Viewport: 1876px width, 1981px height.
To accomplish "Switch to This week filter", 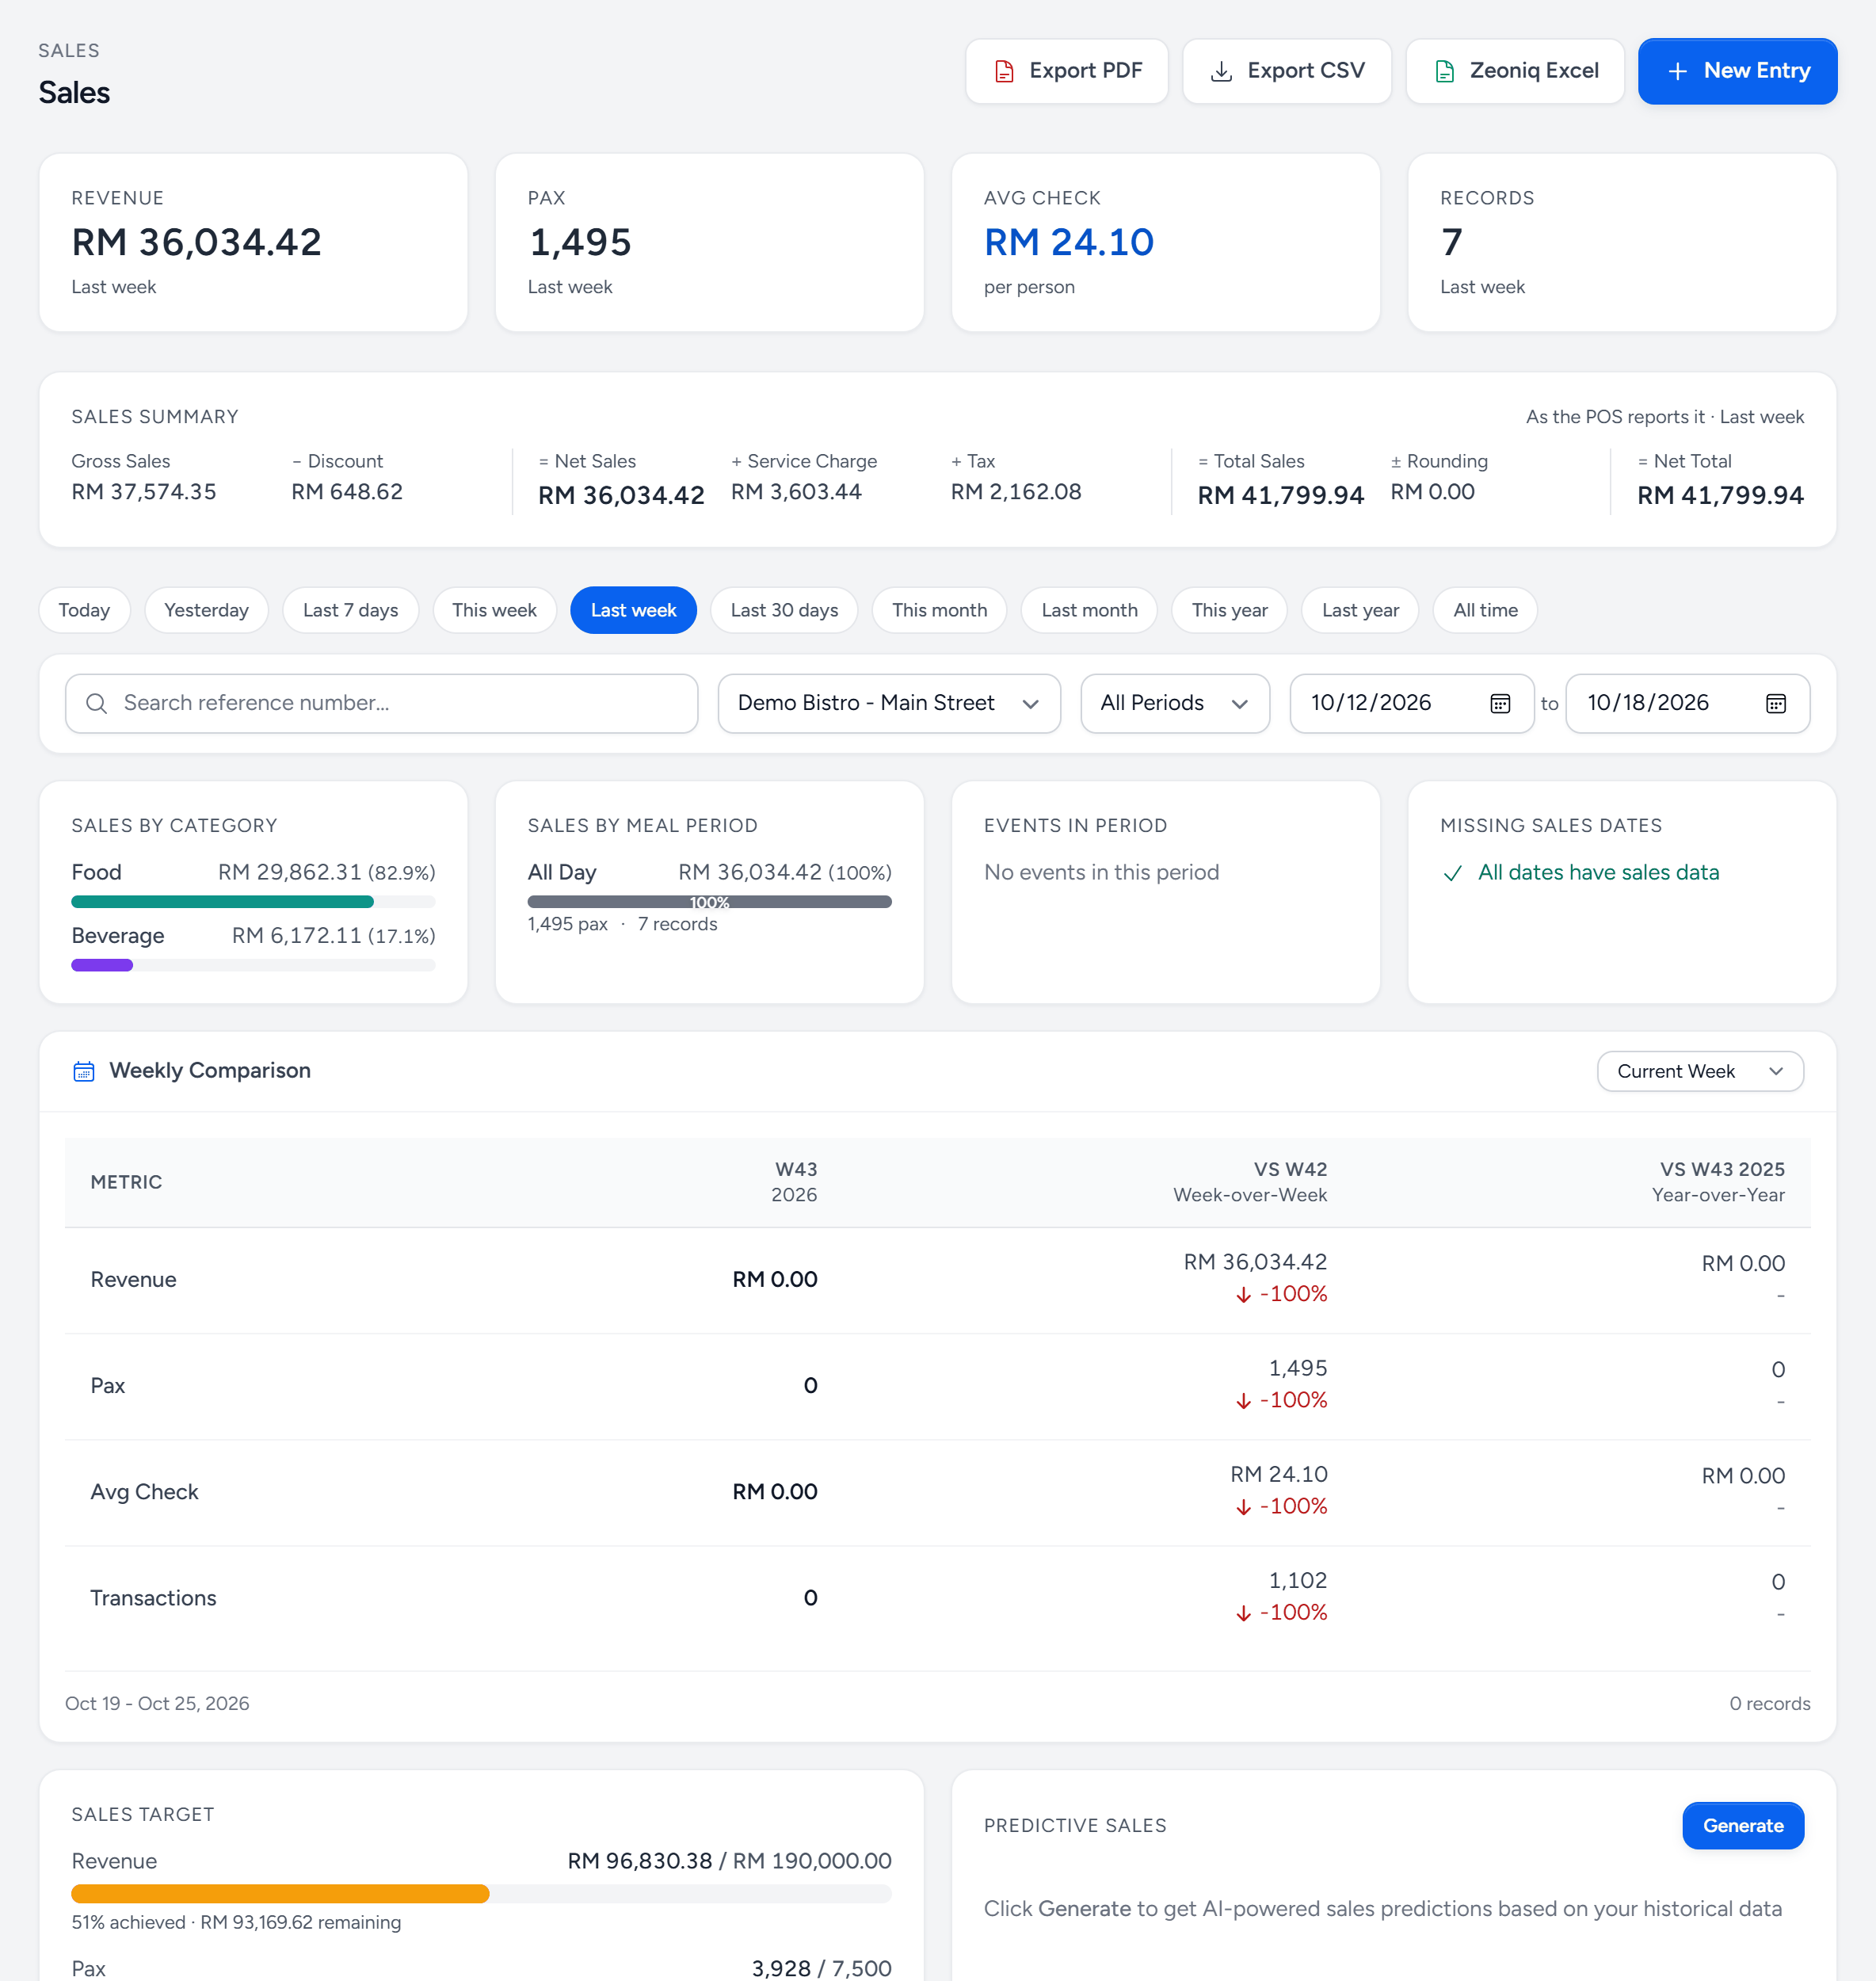I will point(494,610).
